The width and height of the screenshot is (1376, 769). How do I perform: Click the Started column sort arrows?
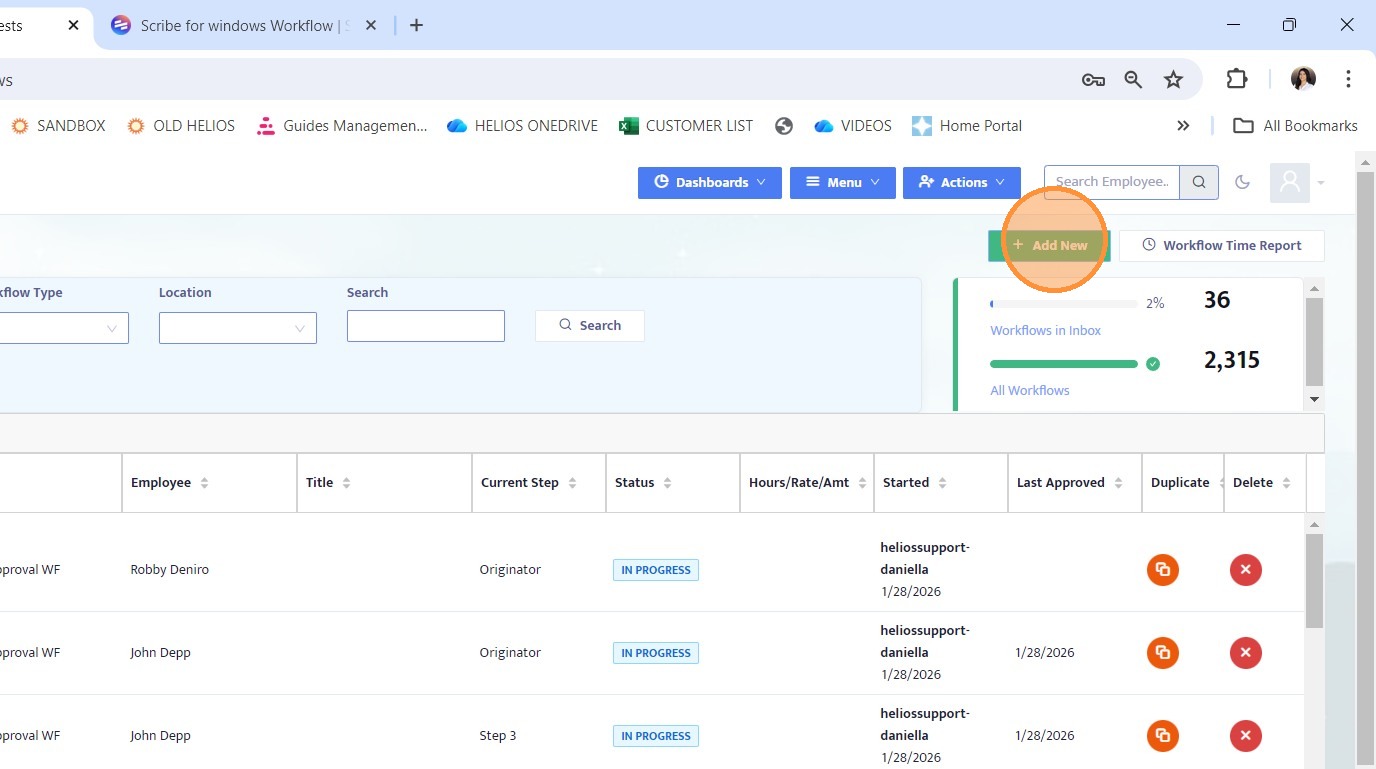tap(942, 483)
